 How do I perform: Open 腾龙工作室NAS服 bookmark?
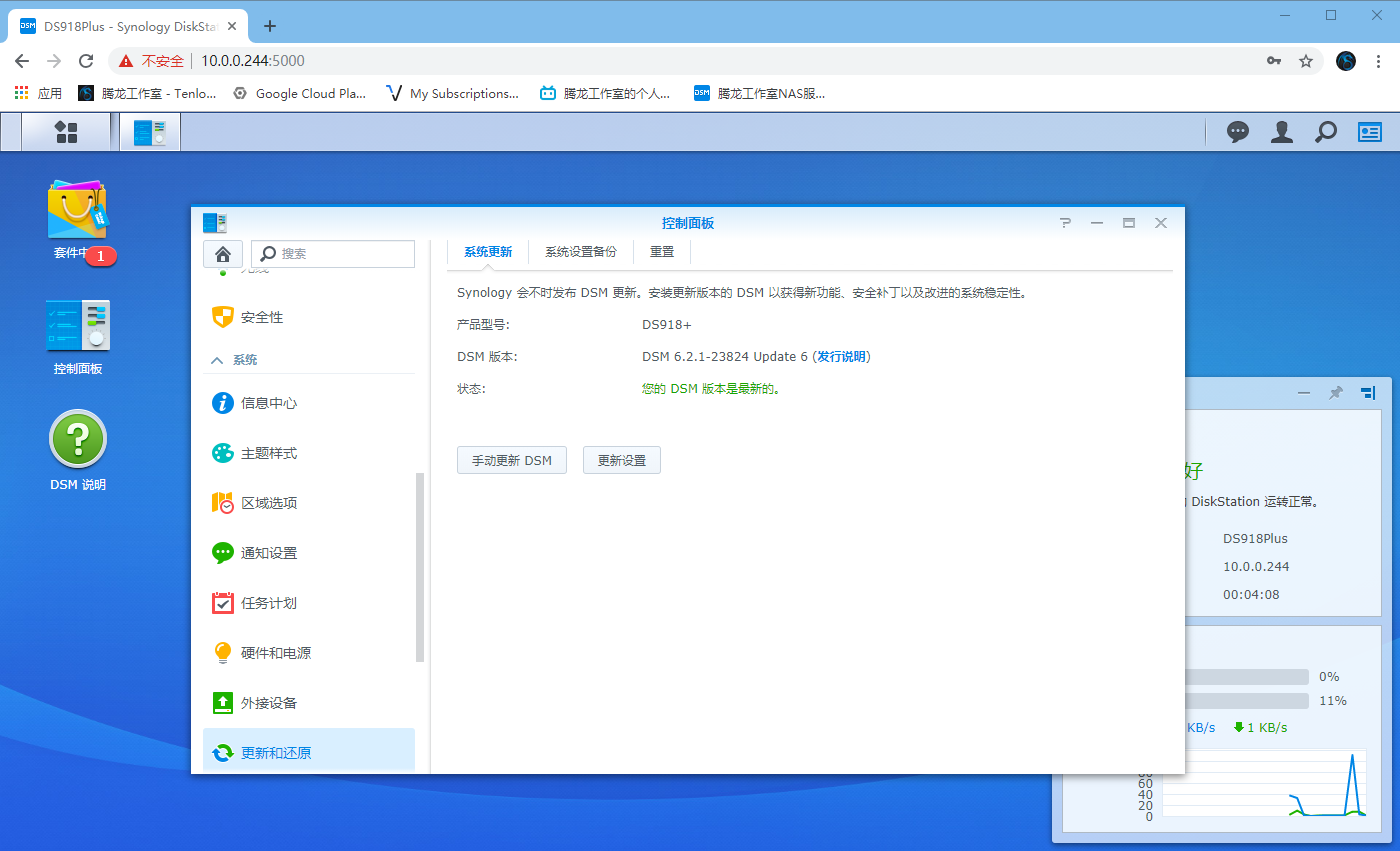pos(760,93)
